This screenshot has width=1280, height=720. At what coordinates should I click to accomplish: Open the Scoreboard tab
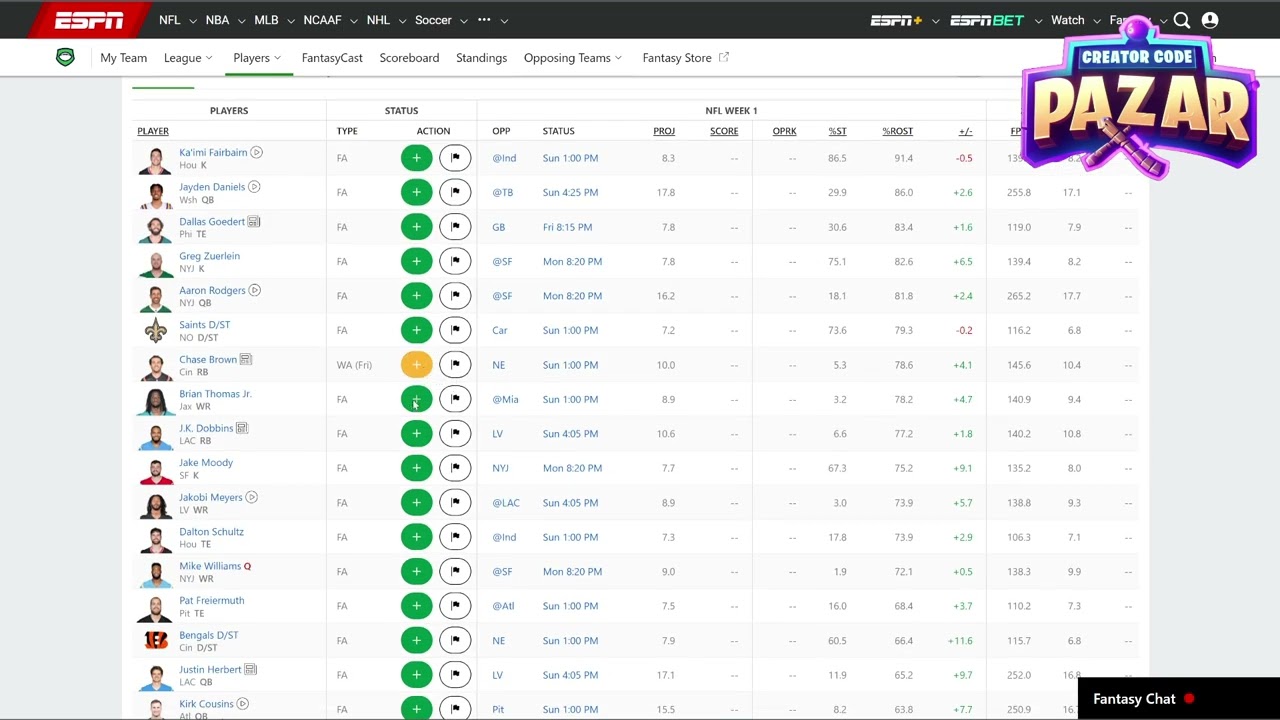coord(409,58)
